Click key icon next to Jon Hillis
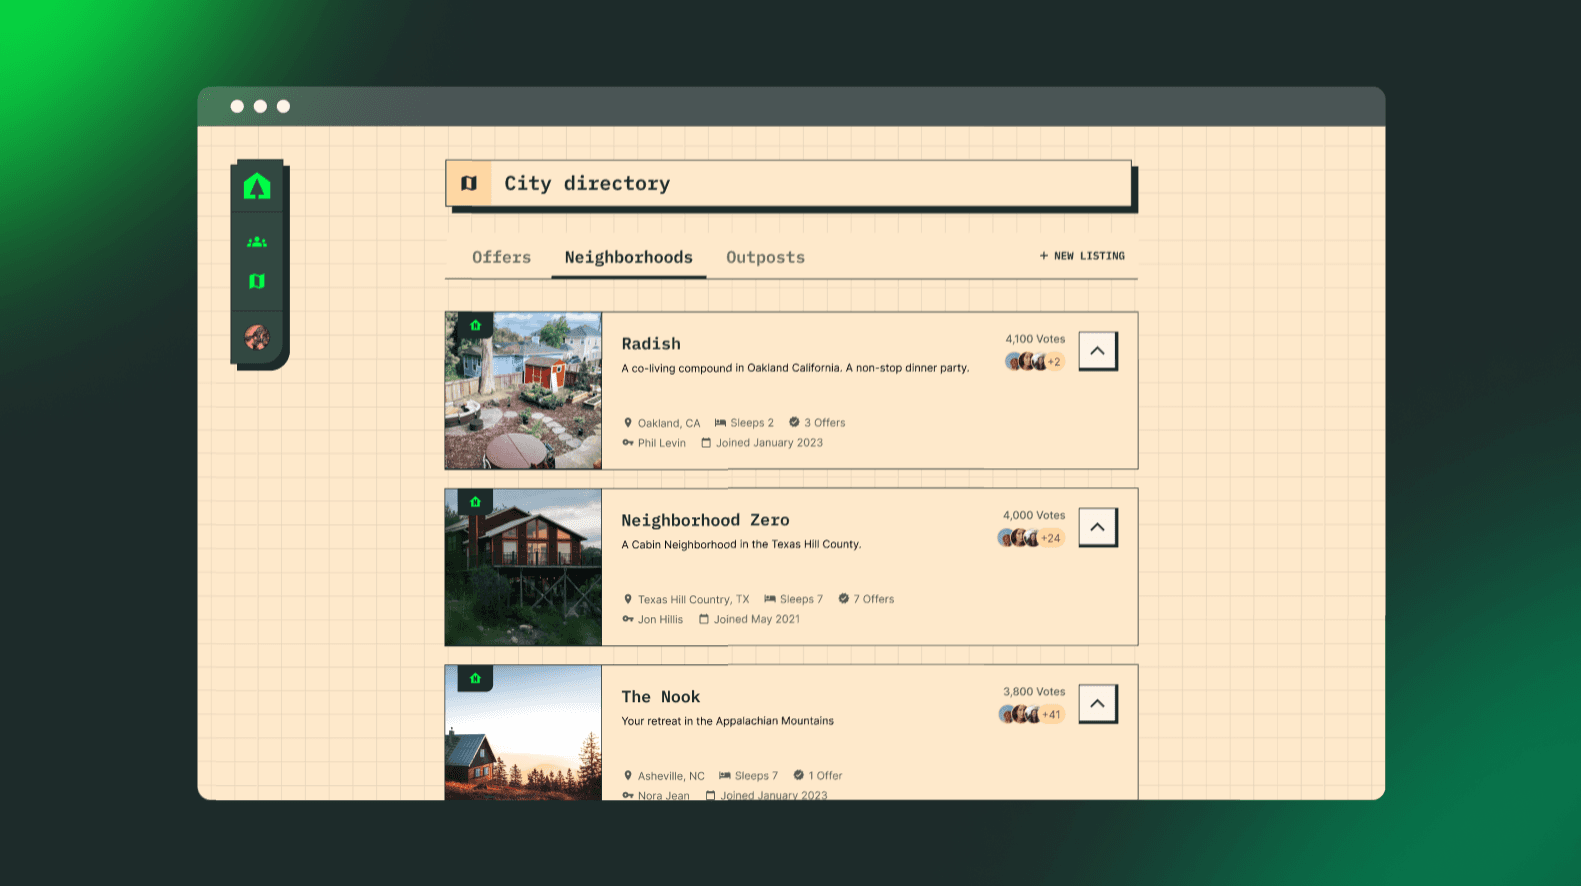 tap(628, 619)
